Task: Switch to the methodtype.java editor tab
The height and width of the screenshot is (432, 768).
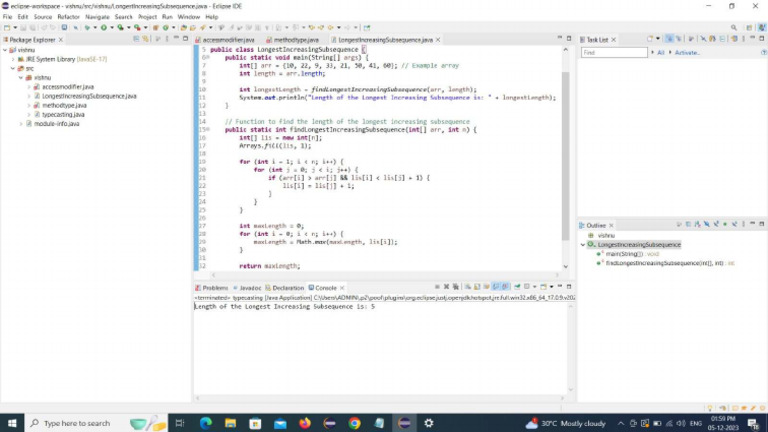Action: 294,40
